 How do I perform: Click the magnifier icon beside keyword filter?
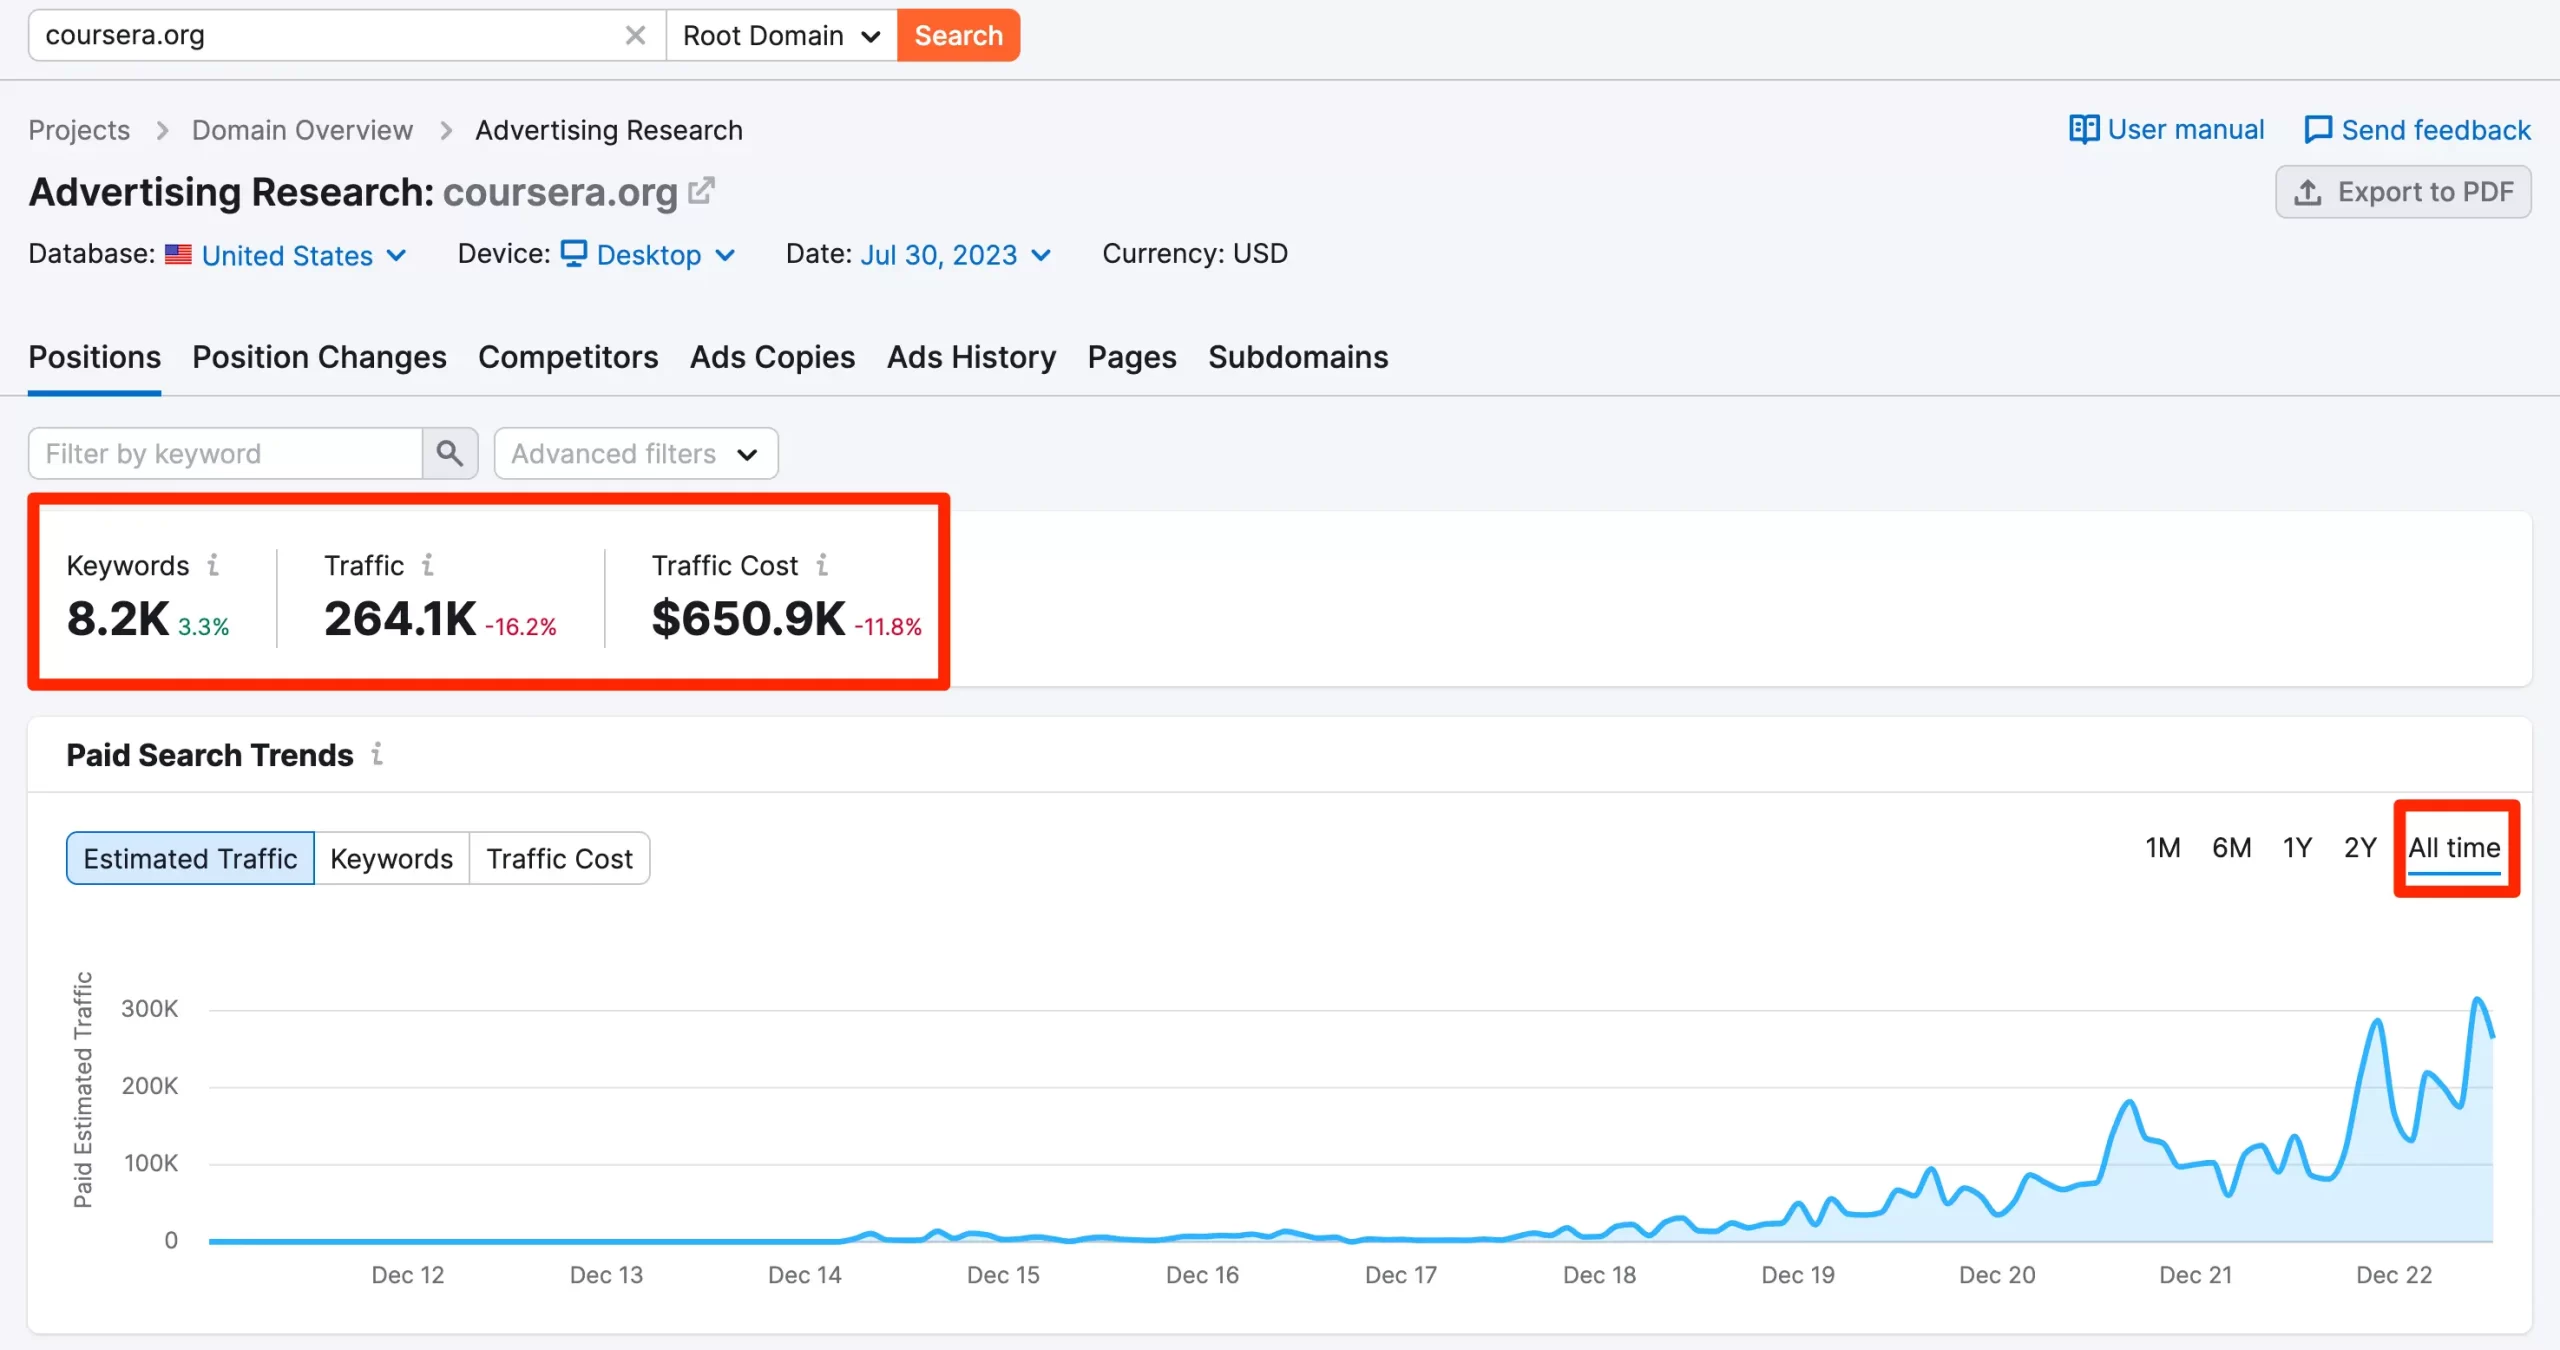pyautogui.click(x=450, y=454)
